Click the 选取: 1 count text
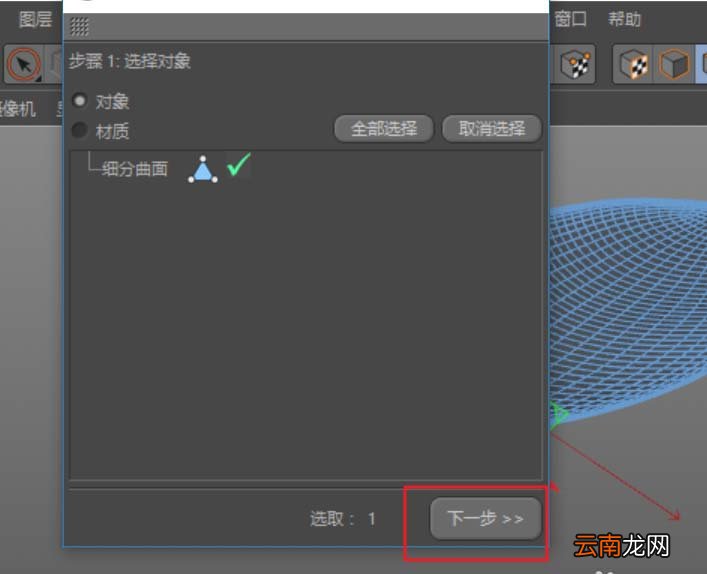The width and height of the screenshot is (707, 574). coord(343,519)
